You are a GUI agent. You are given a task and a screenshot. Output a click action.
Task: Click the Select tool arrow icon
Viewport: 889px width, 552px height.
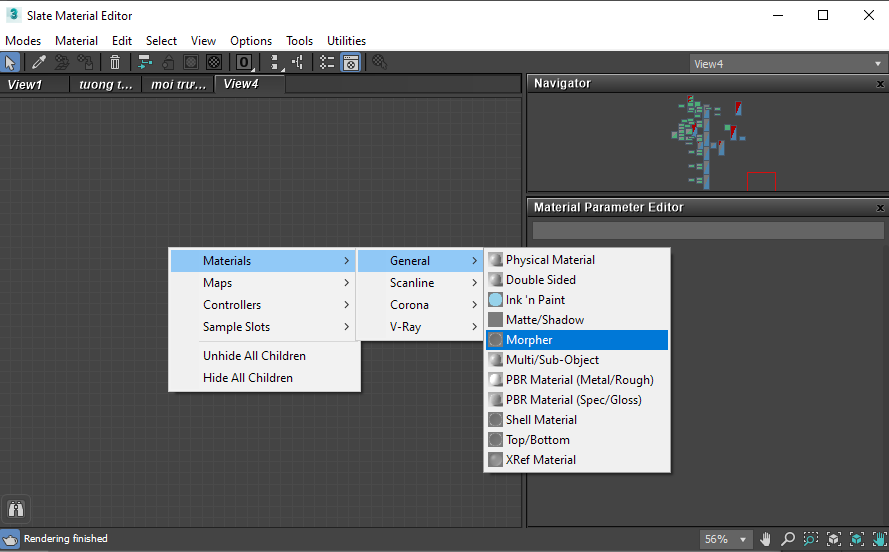(x=11, y=62)
